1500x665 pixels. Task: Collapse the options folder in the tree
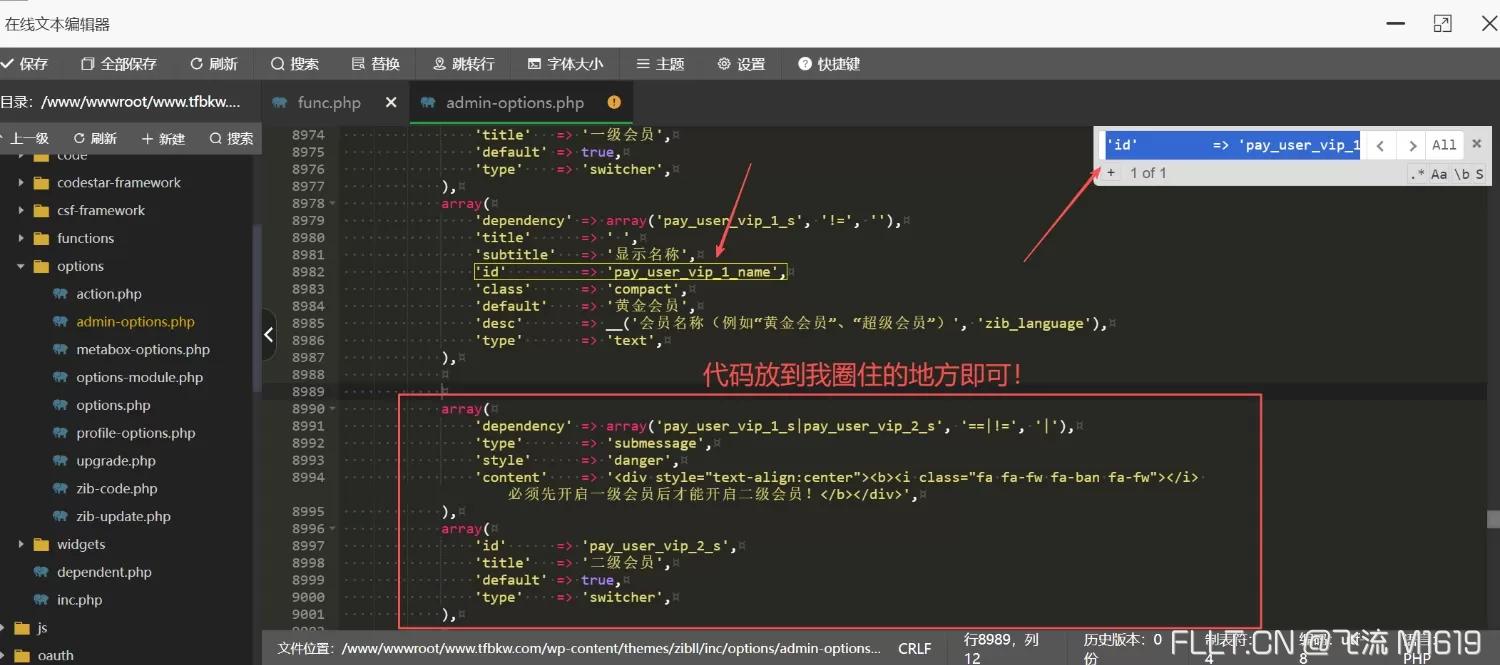[22, 266]
